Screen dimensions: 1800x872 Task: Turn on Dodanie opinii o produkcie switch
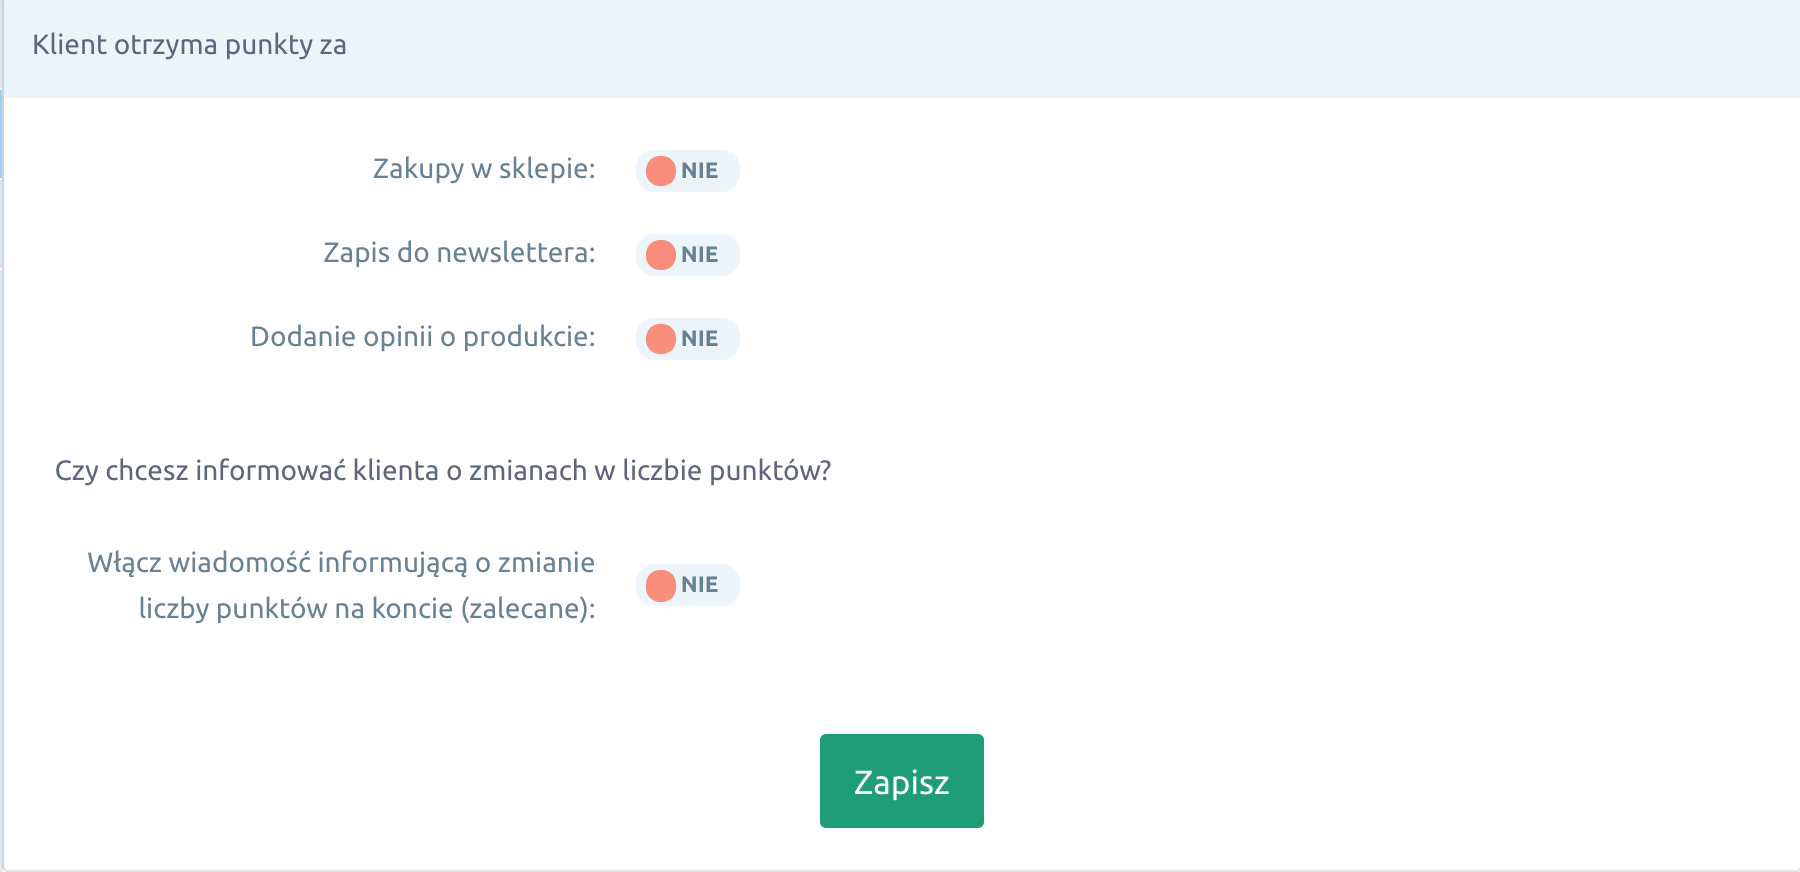pos(688,339)
